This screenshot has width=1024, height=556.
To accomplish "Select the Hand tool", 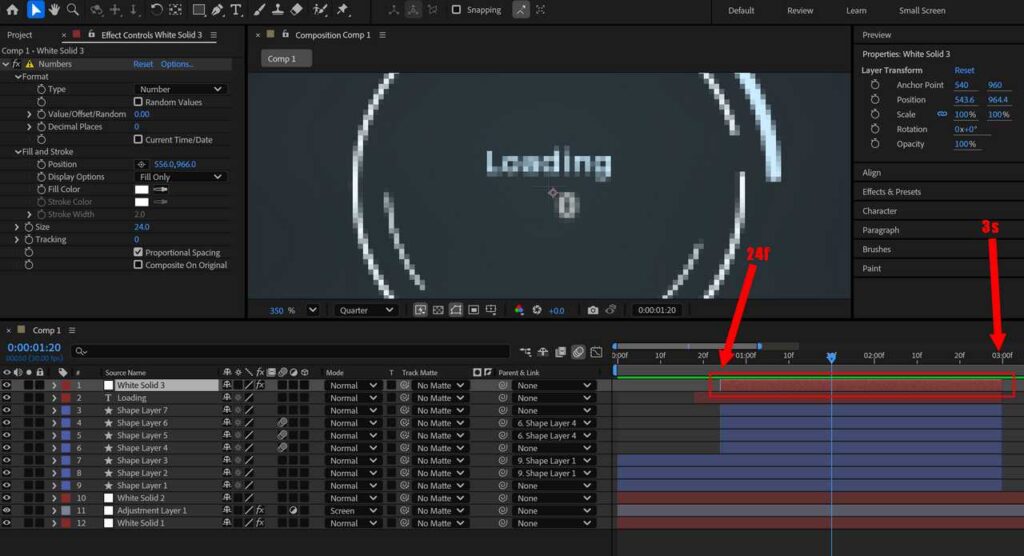I will 54,10.
